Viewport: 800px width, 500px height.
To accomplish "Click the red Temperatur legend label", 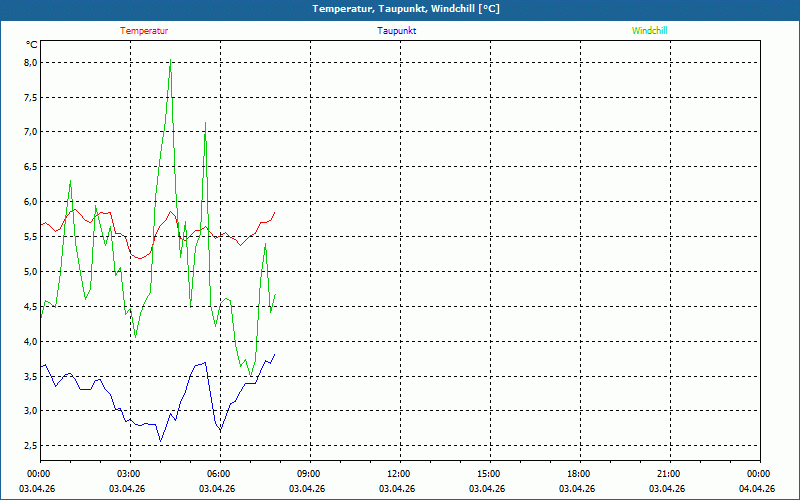I will (x=144, y=31).
